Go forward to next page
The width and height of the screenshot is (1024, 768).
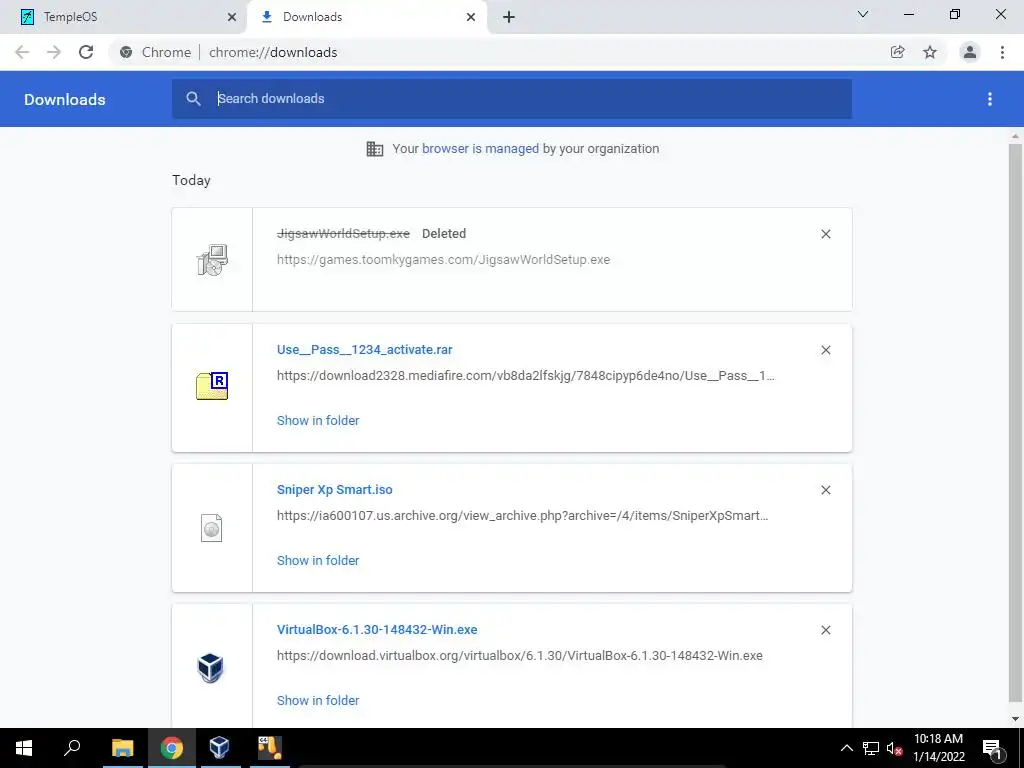[x=54, y=52]
